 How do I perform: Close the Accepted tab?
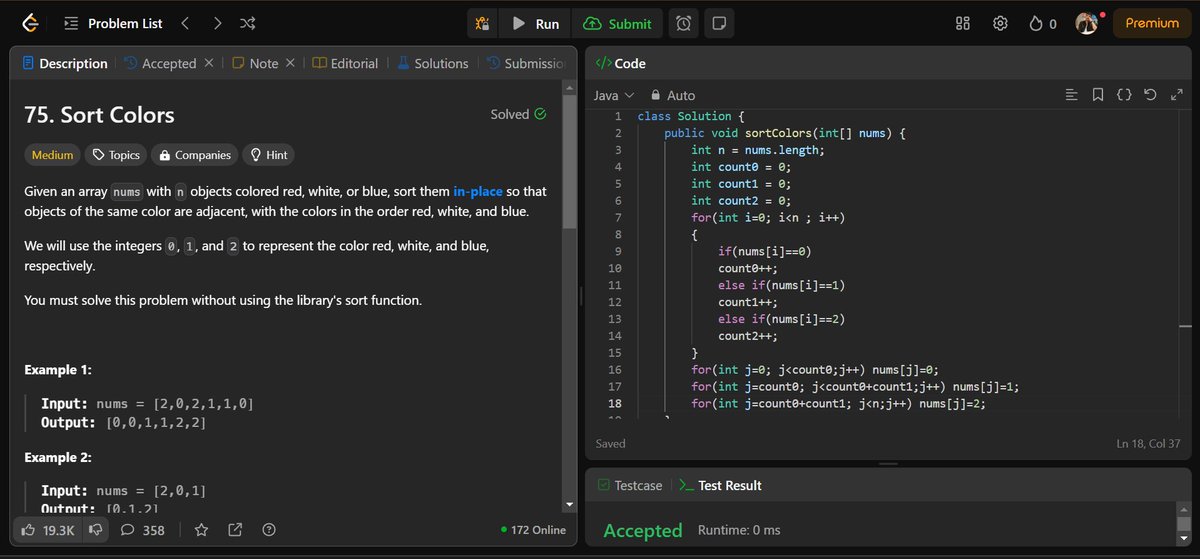click(209, 63)
